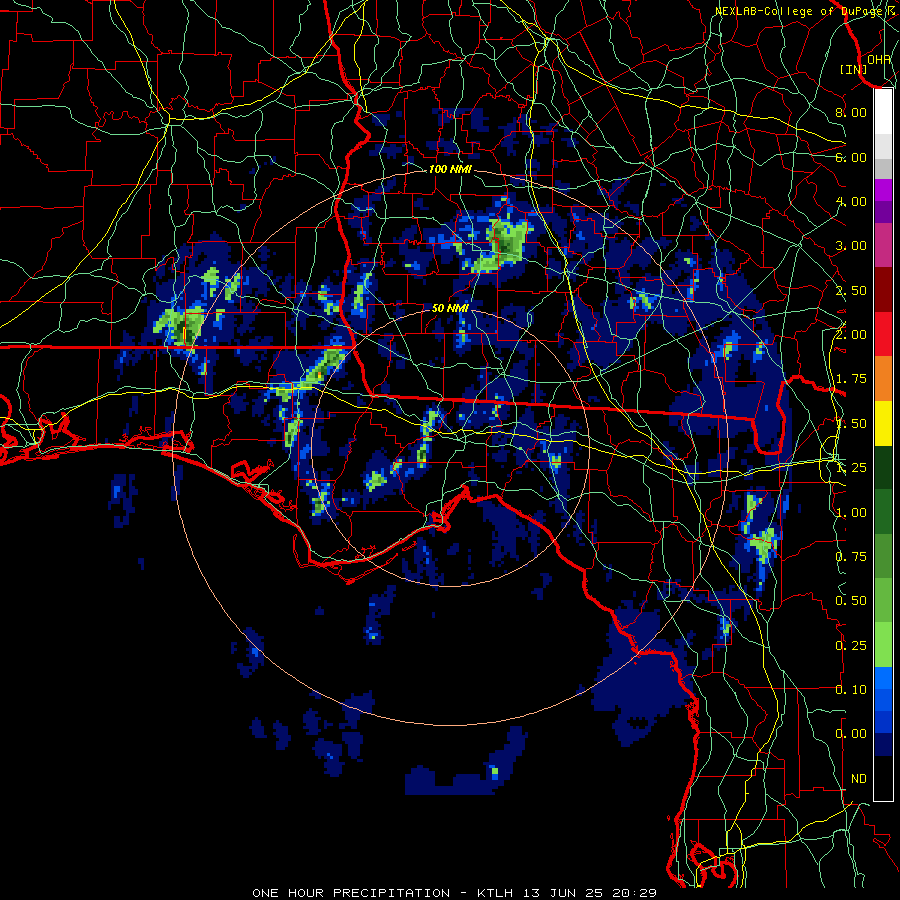Click the KTLH station identifier
The height and width of the screenshot is (900, 900).
tap(498, 893)
